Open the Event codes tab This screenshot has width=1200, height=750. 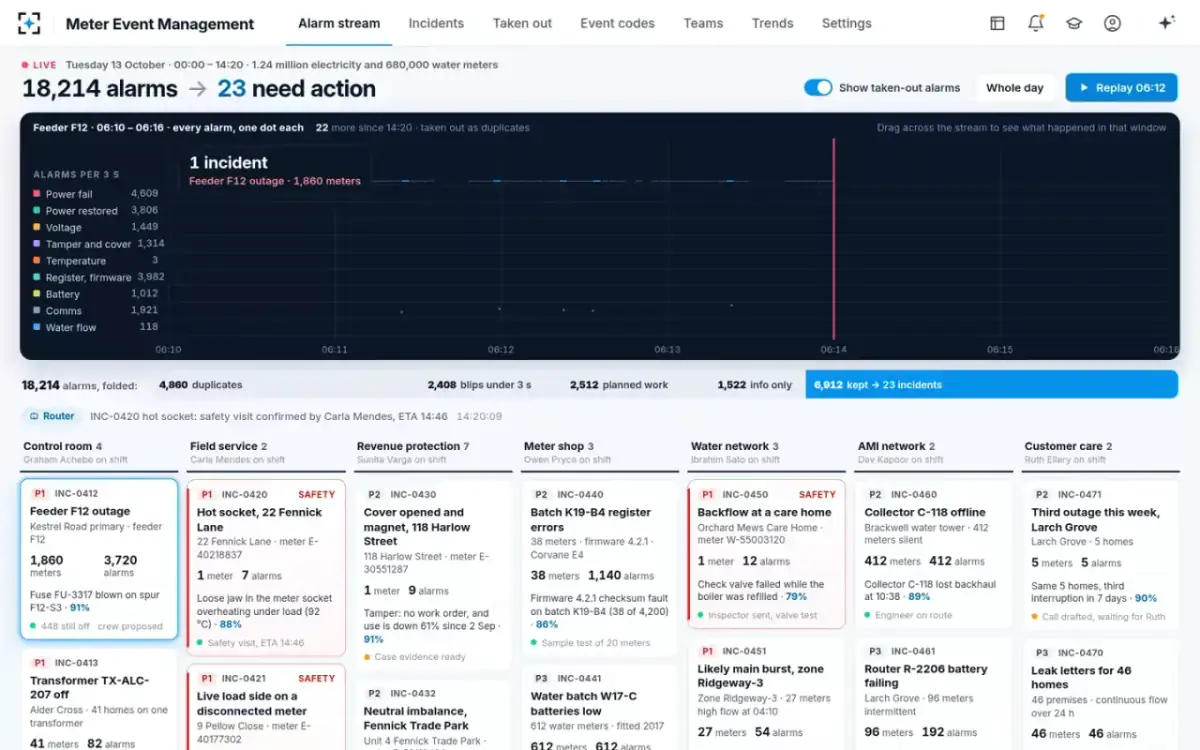click(x=617, y=23)
